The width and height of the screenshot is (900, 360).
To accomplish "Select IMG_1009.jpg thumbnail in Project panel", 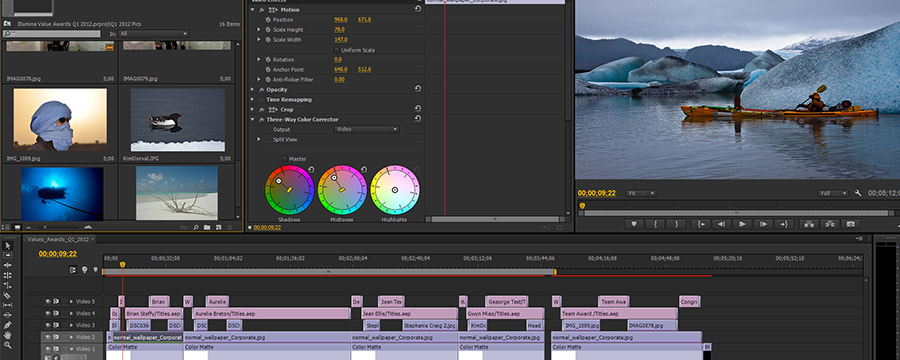I will click(60, 119).
